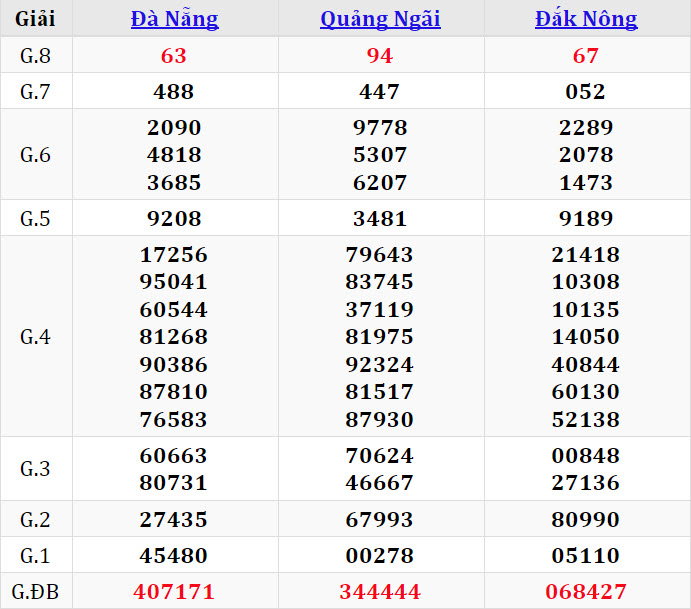
Task: Click G.4 number 87810
Action: tap(174, 392)
